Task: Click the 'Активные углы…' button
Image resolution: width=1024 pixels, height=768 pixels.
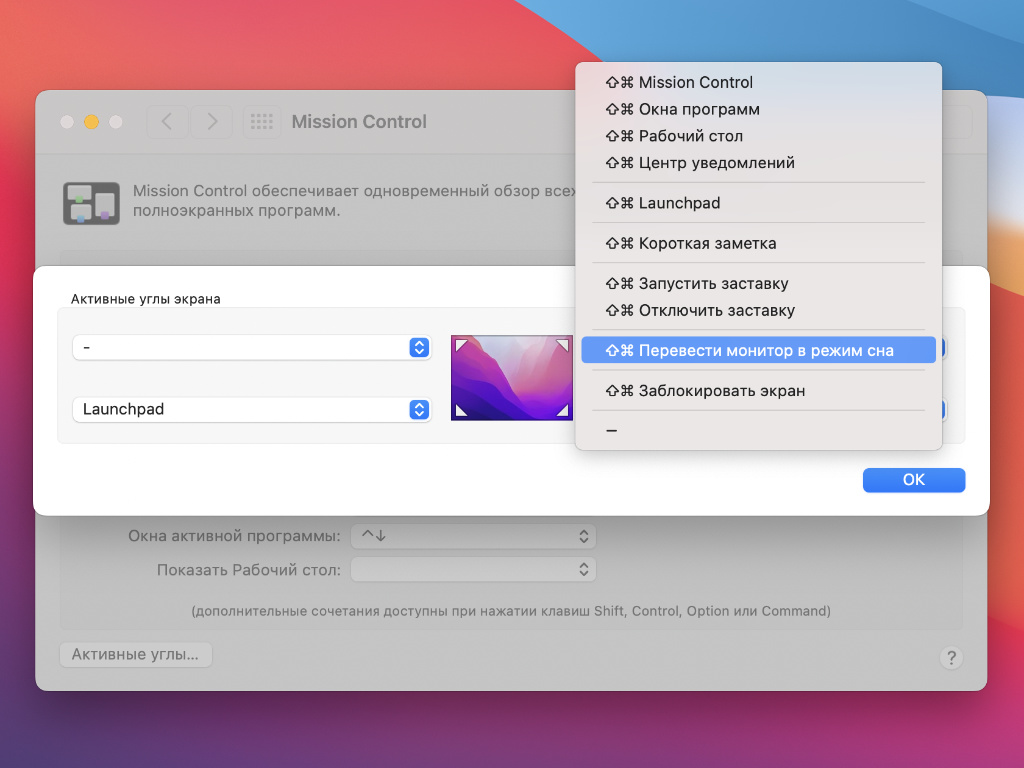Action: coord(136,655)
